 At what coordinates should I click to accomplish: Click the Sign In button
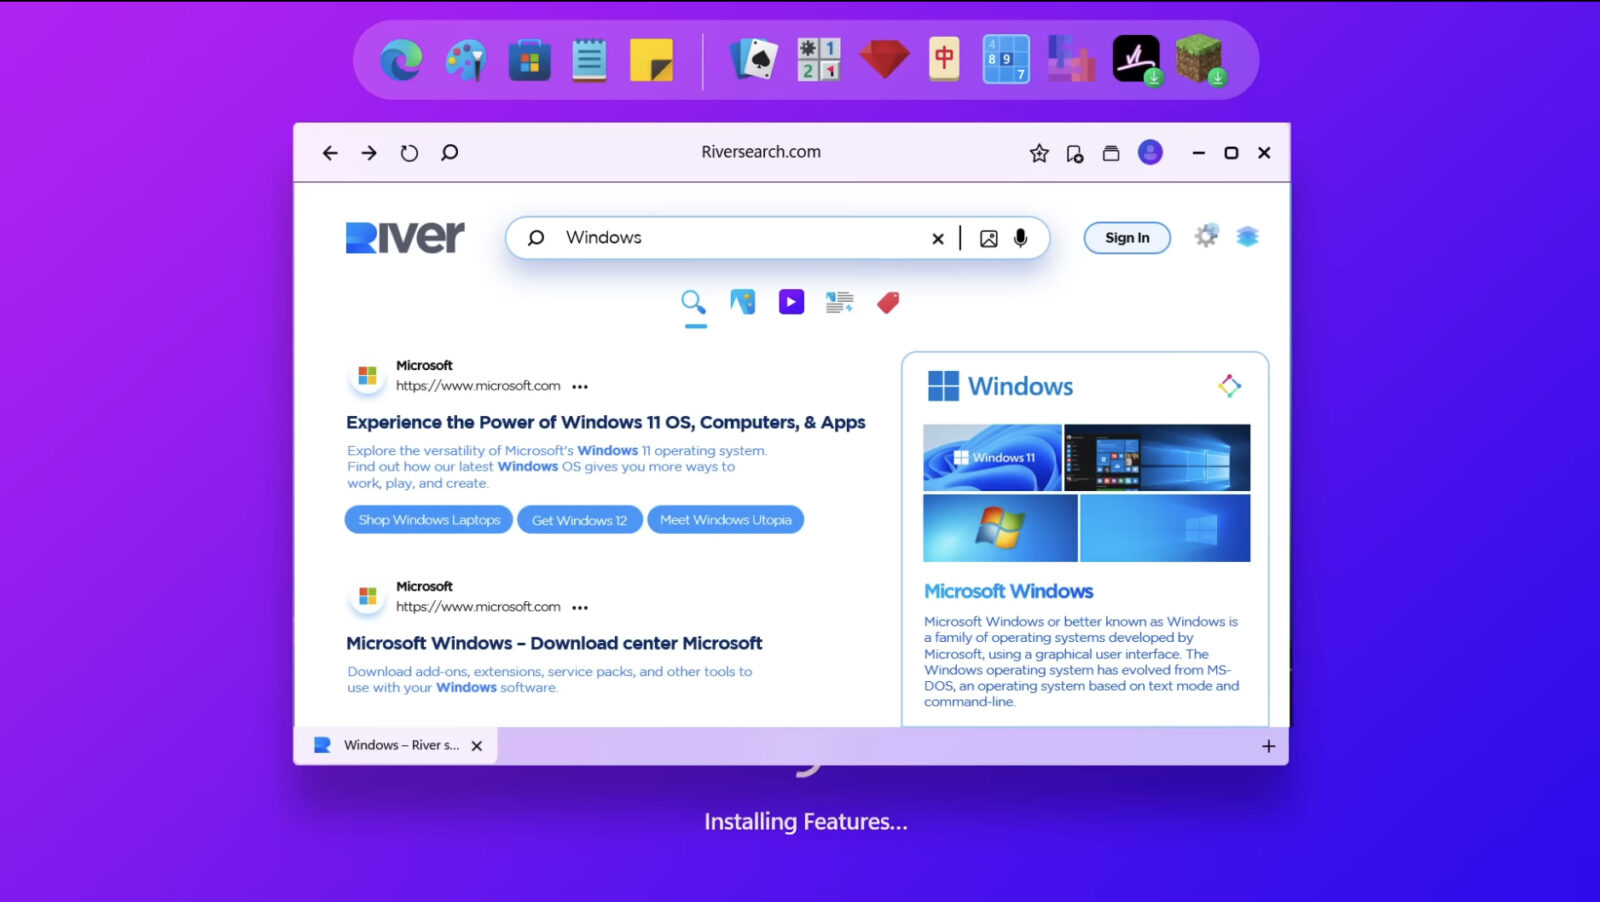[1127, 238]
